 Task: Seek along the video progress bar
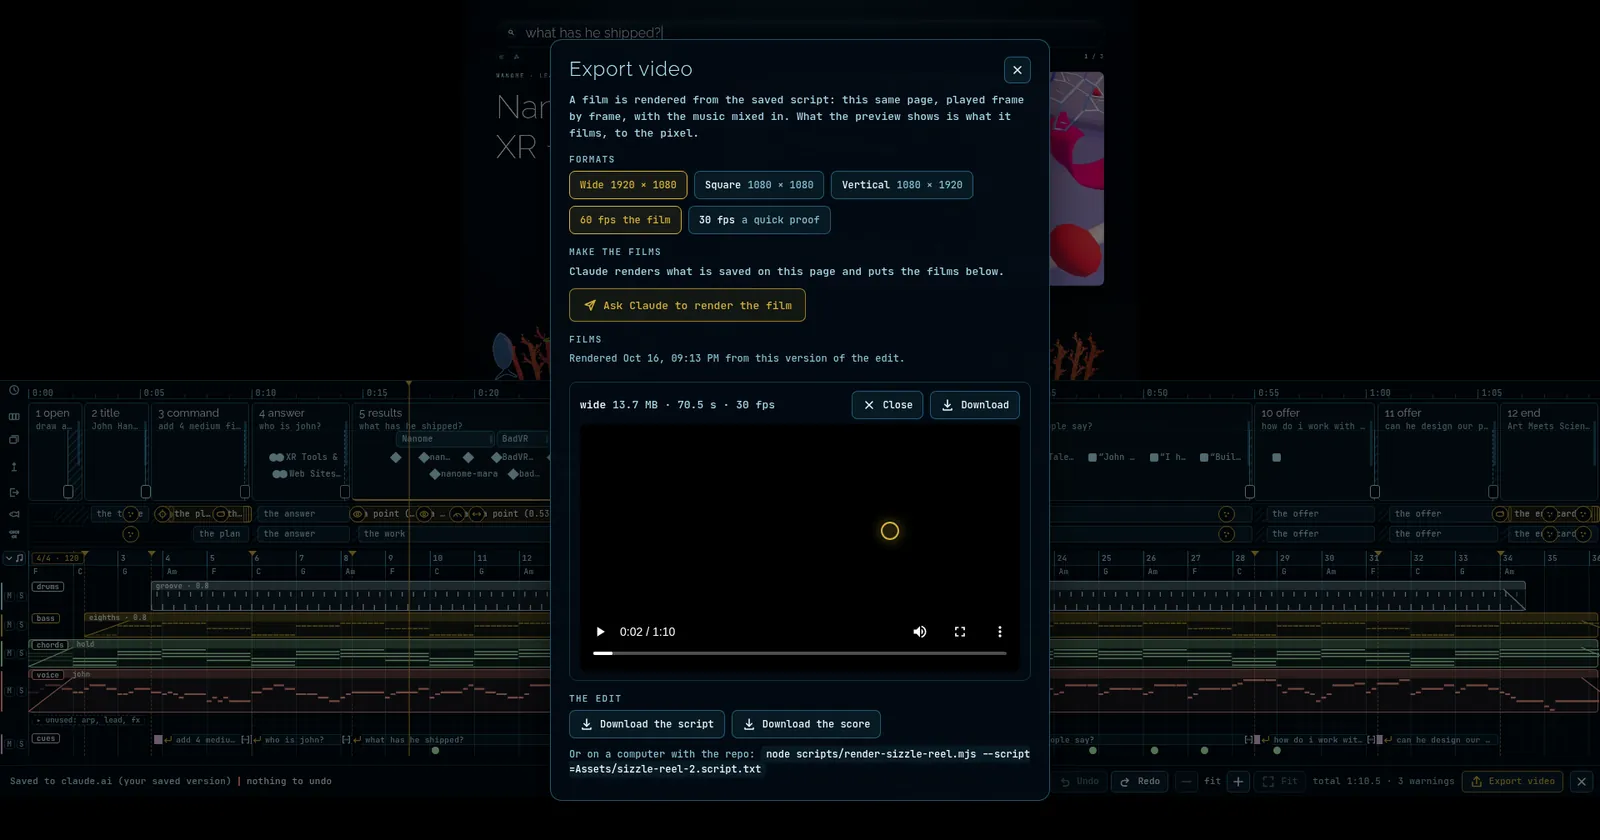[800, 653]
